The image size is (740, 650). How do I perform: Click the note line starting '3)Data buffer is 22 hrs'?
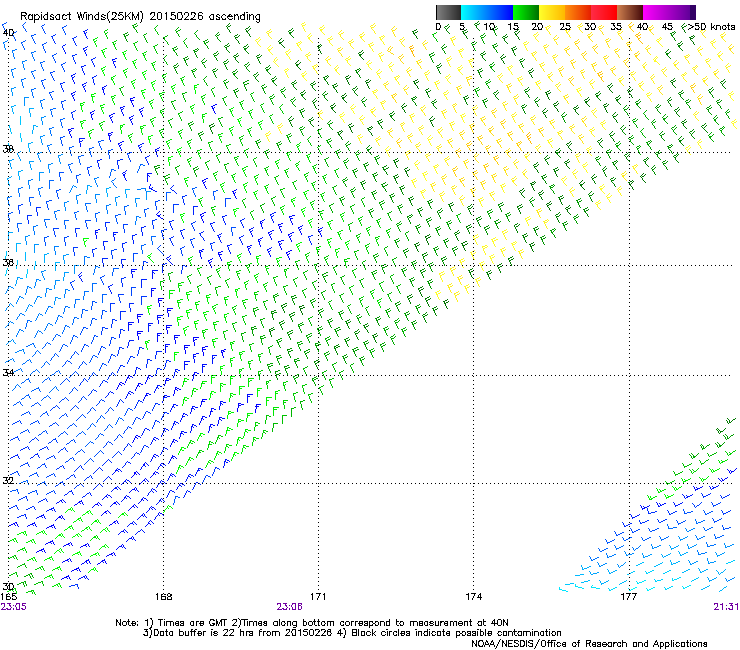pyautogui.click(x=352, y=633)
